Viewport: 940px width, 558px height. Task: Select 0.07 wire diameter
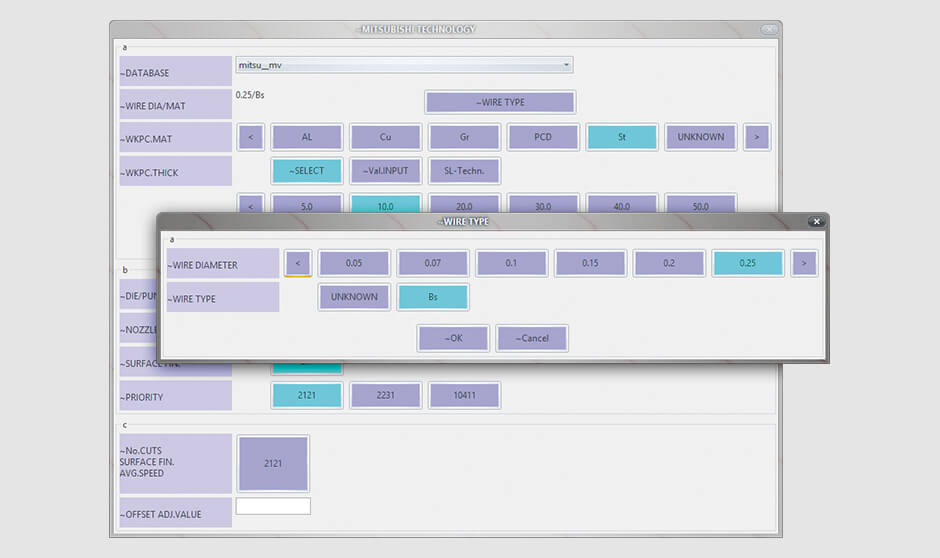433,263
